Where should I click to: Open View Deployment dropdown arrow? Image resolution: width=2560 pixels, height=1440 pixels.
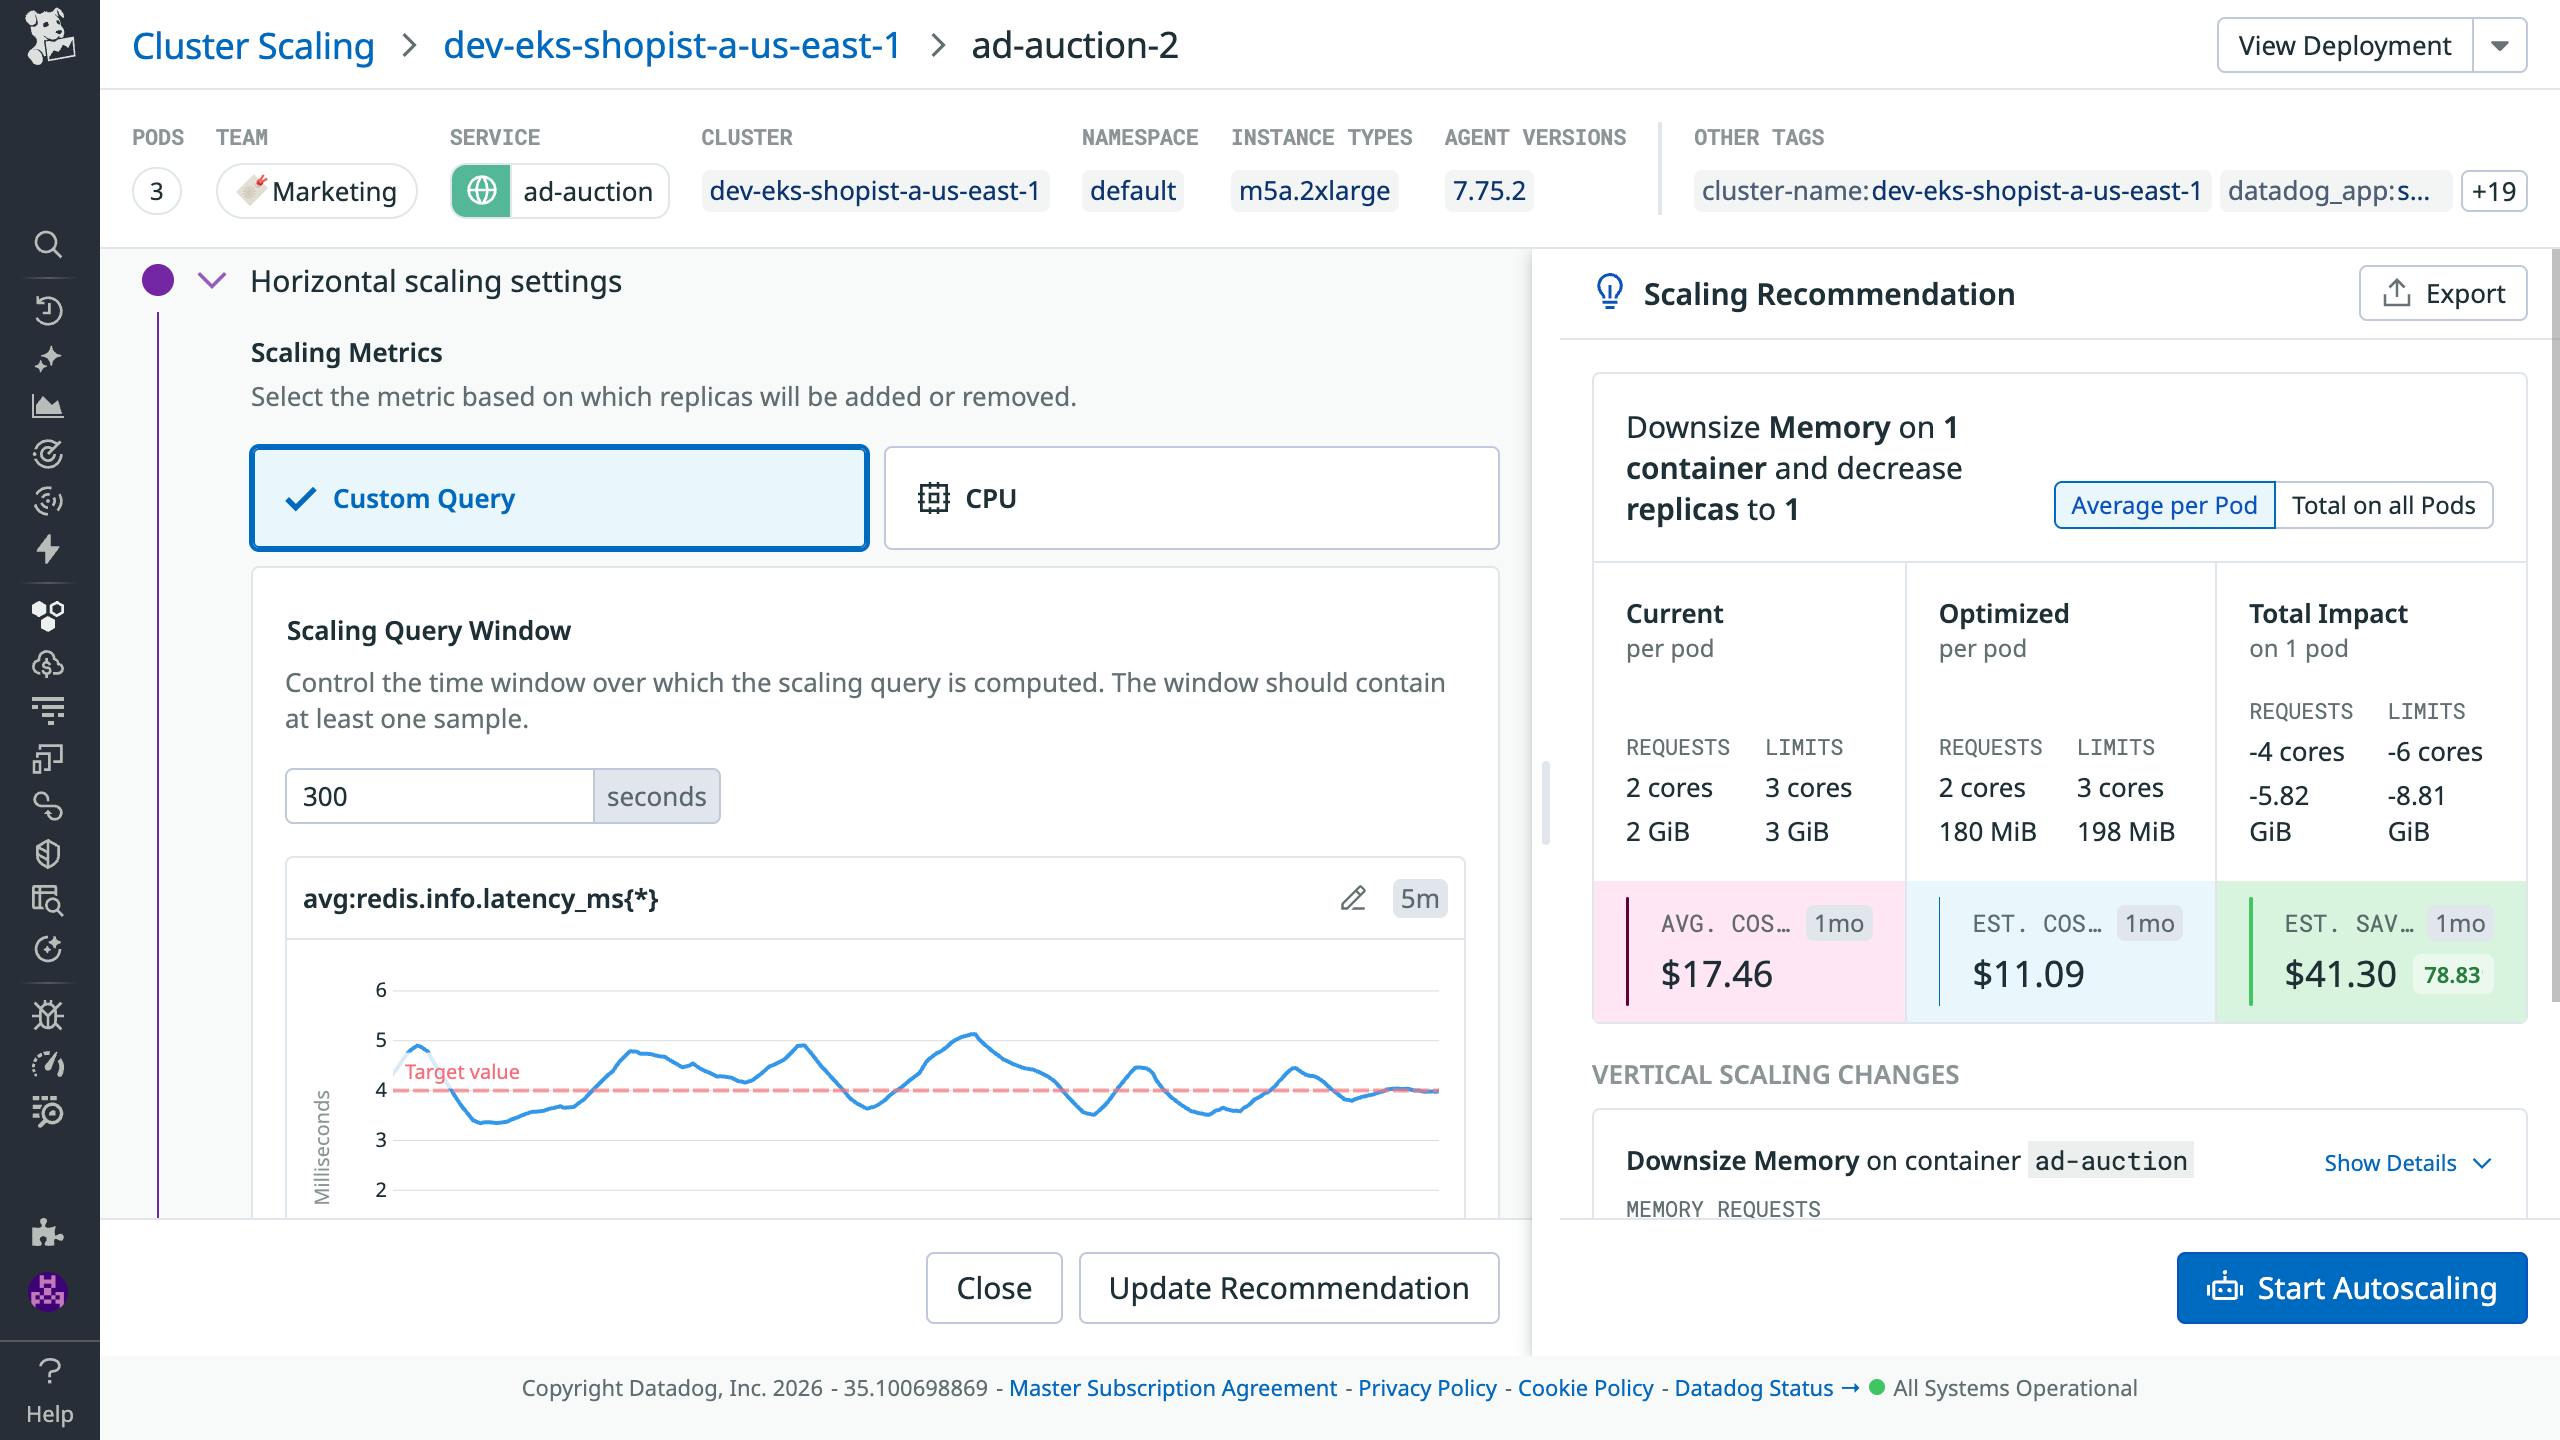[x=2499, y=46]
